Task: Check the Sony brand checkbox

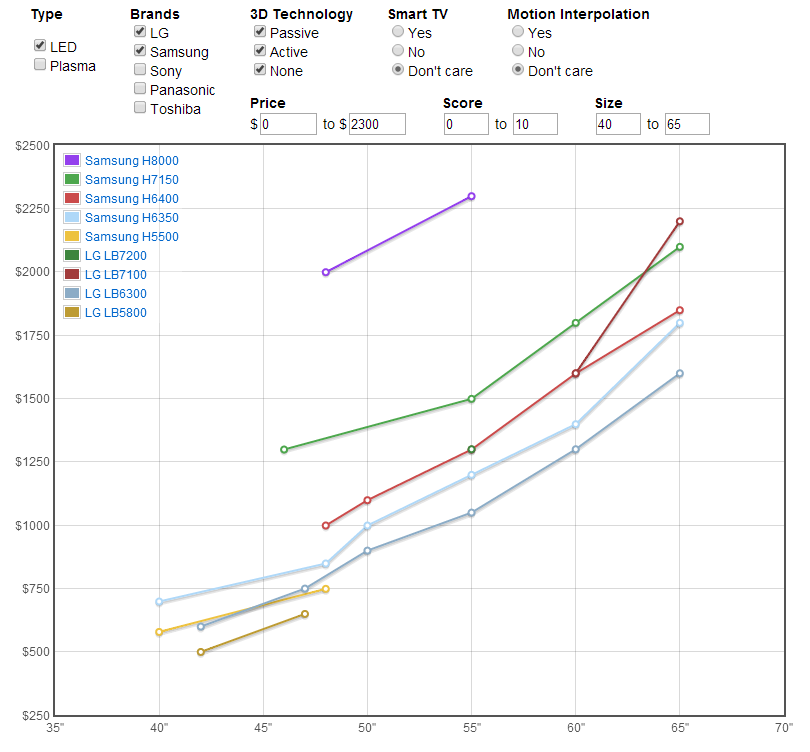Action: [140, 70]
